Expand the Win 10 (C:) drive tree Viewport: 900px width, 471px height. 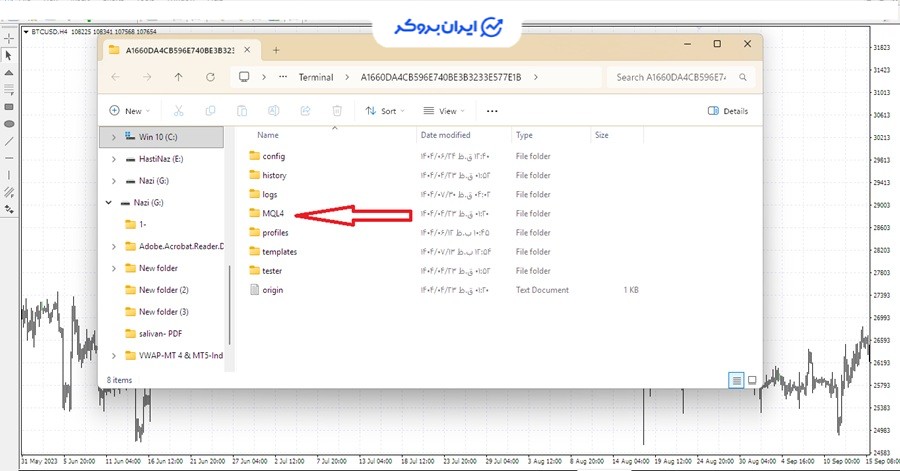pos(113,136)
